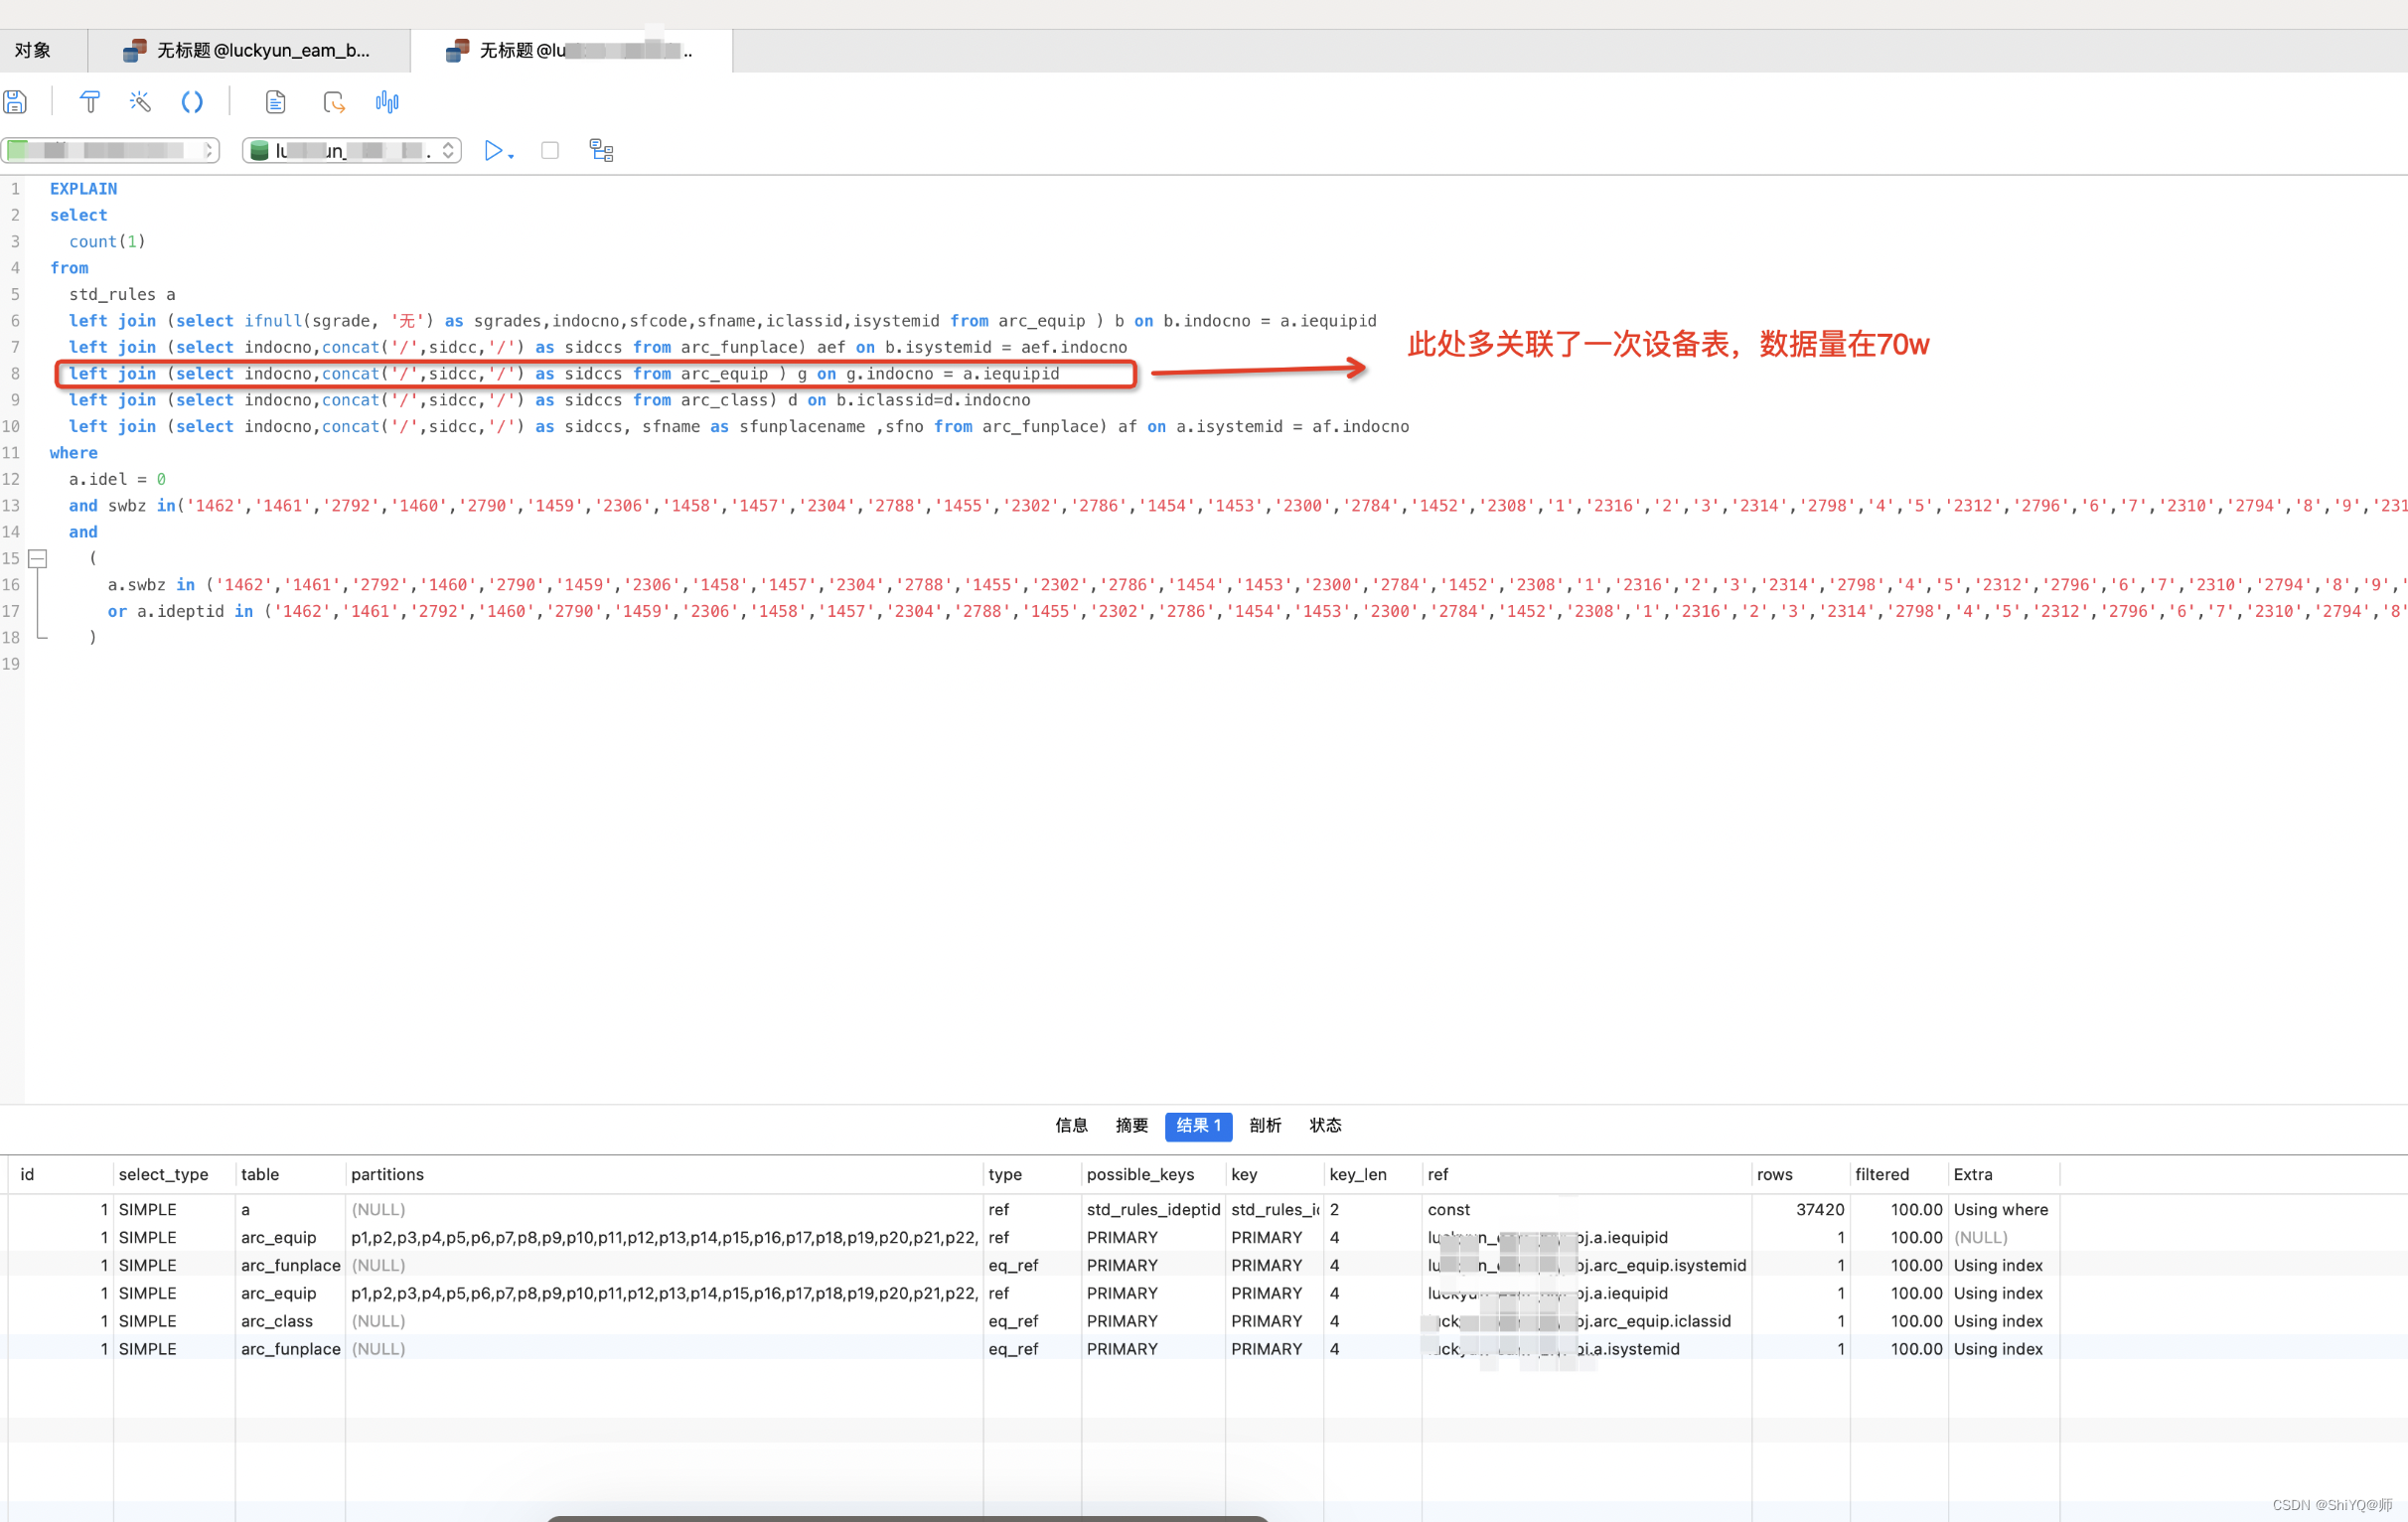Click the 'const' ref cell

tap(1586, 1209)
